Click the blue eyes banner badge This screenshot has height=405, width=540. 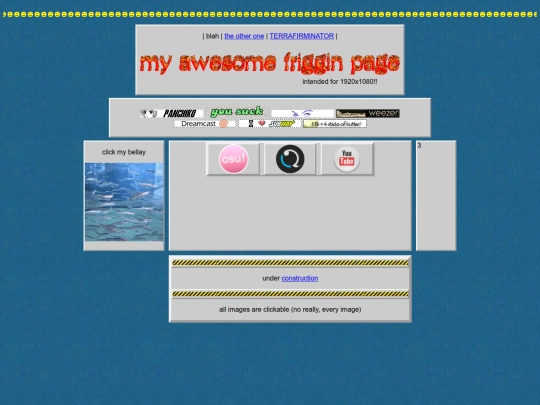pos(302,113)
